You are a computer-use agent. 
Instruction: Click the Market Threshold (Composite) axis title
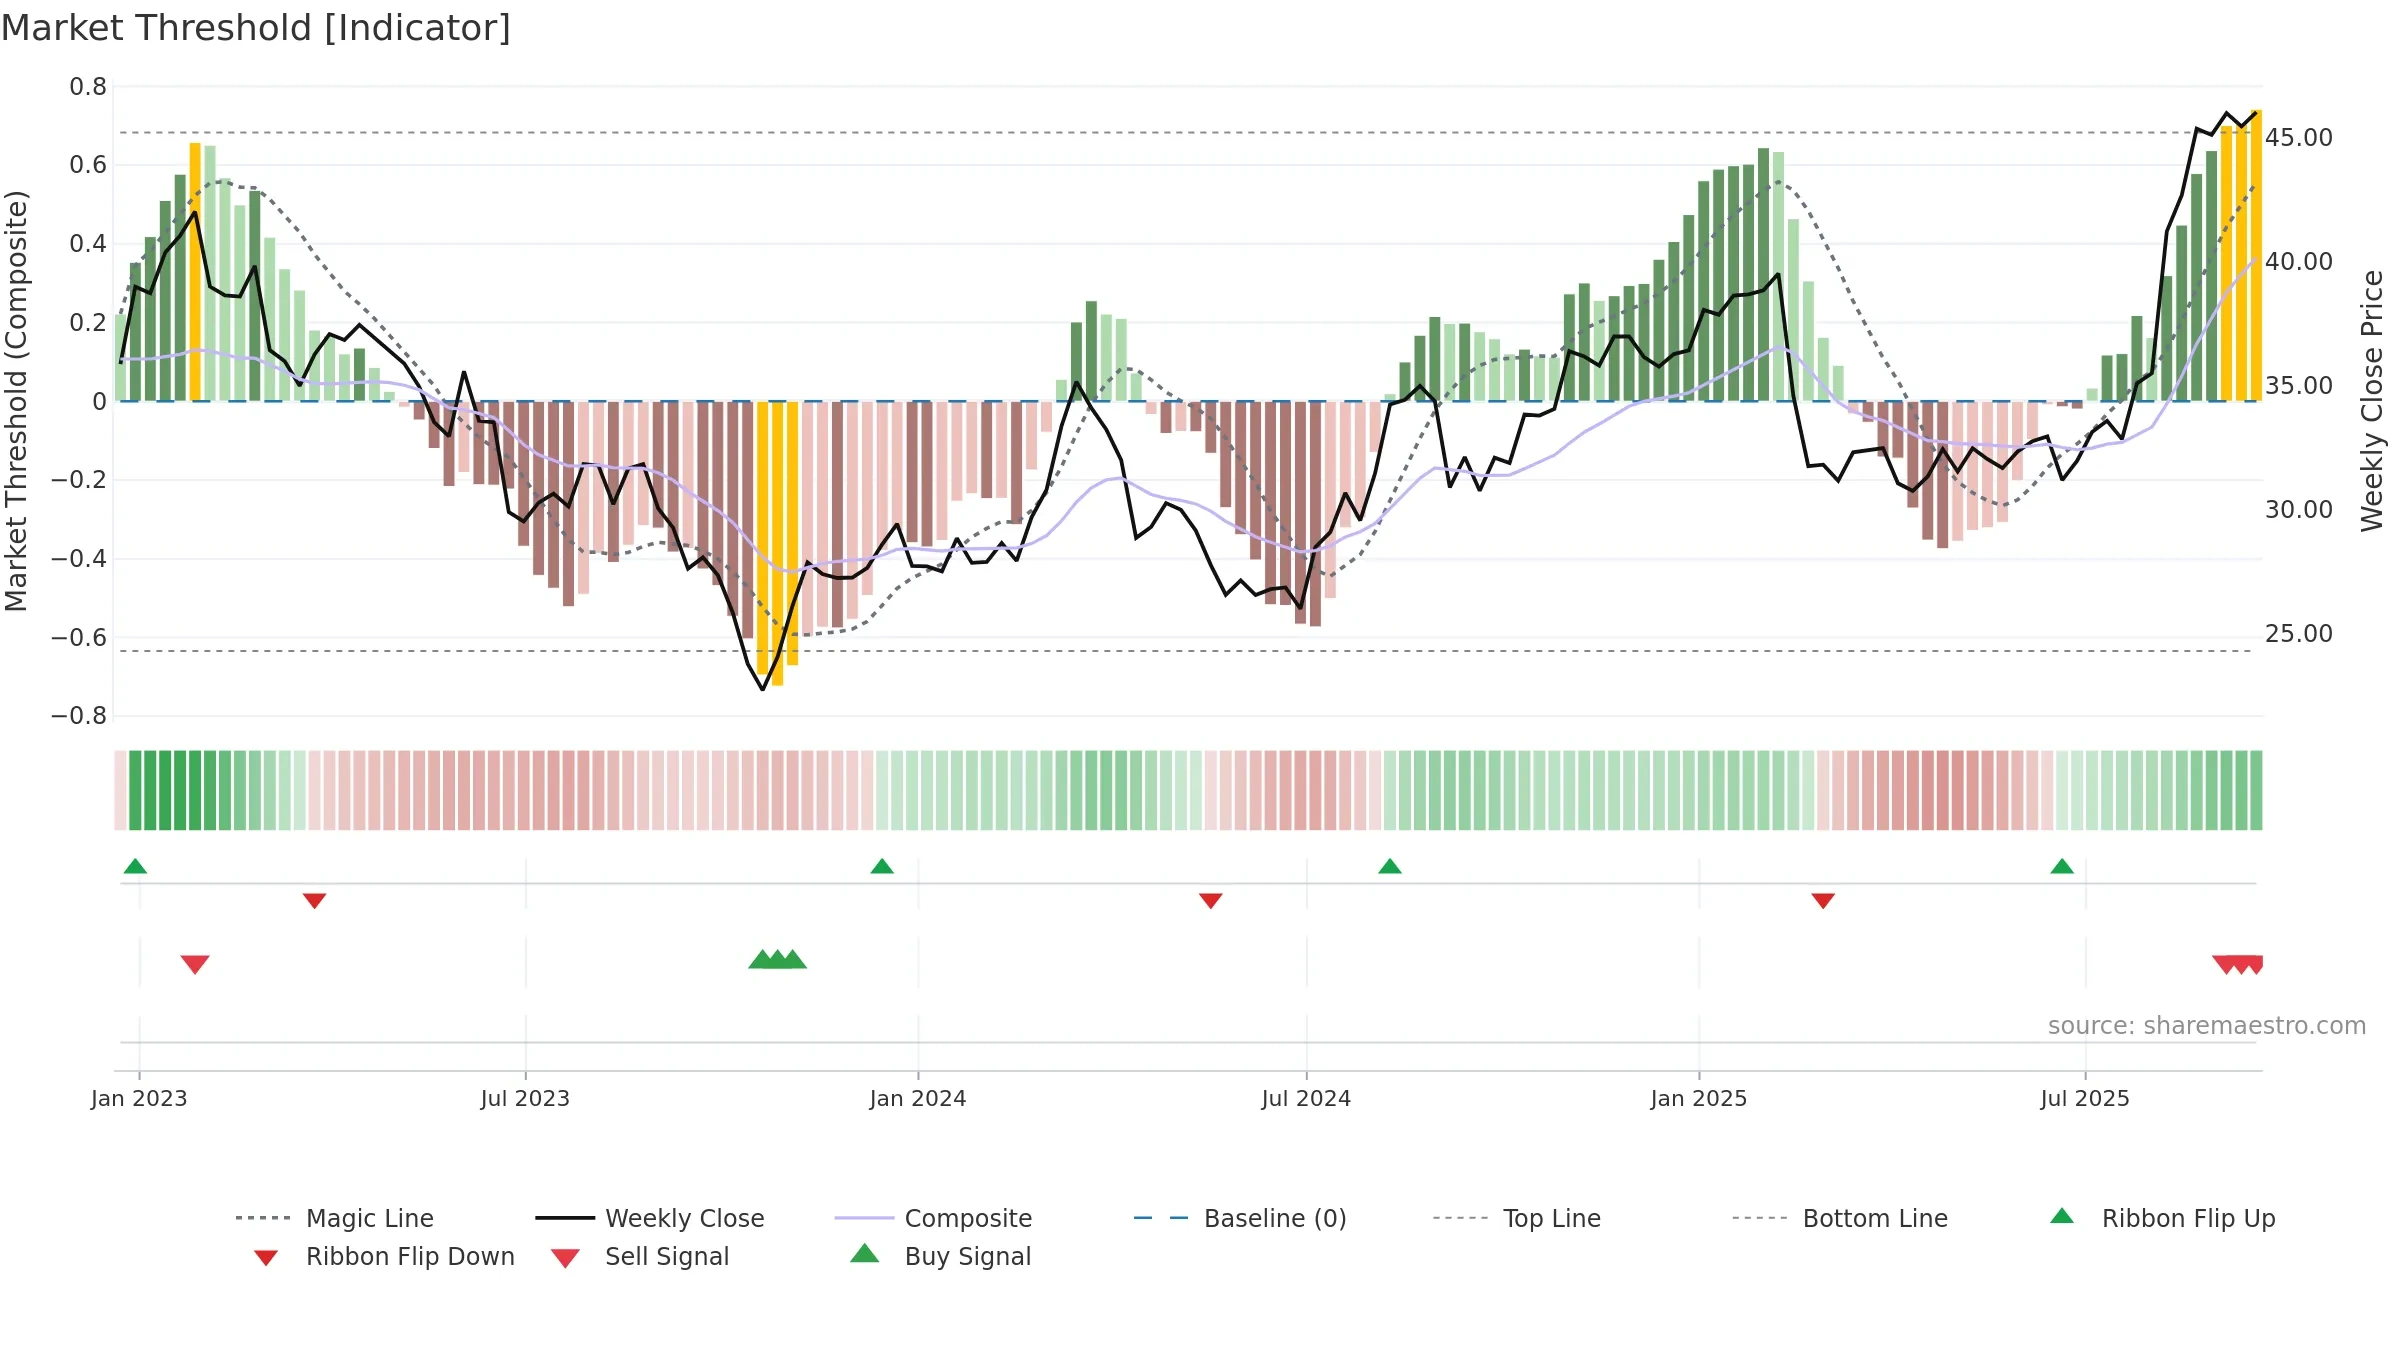(x=16, y=400)
